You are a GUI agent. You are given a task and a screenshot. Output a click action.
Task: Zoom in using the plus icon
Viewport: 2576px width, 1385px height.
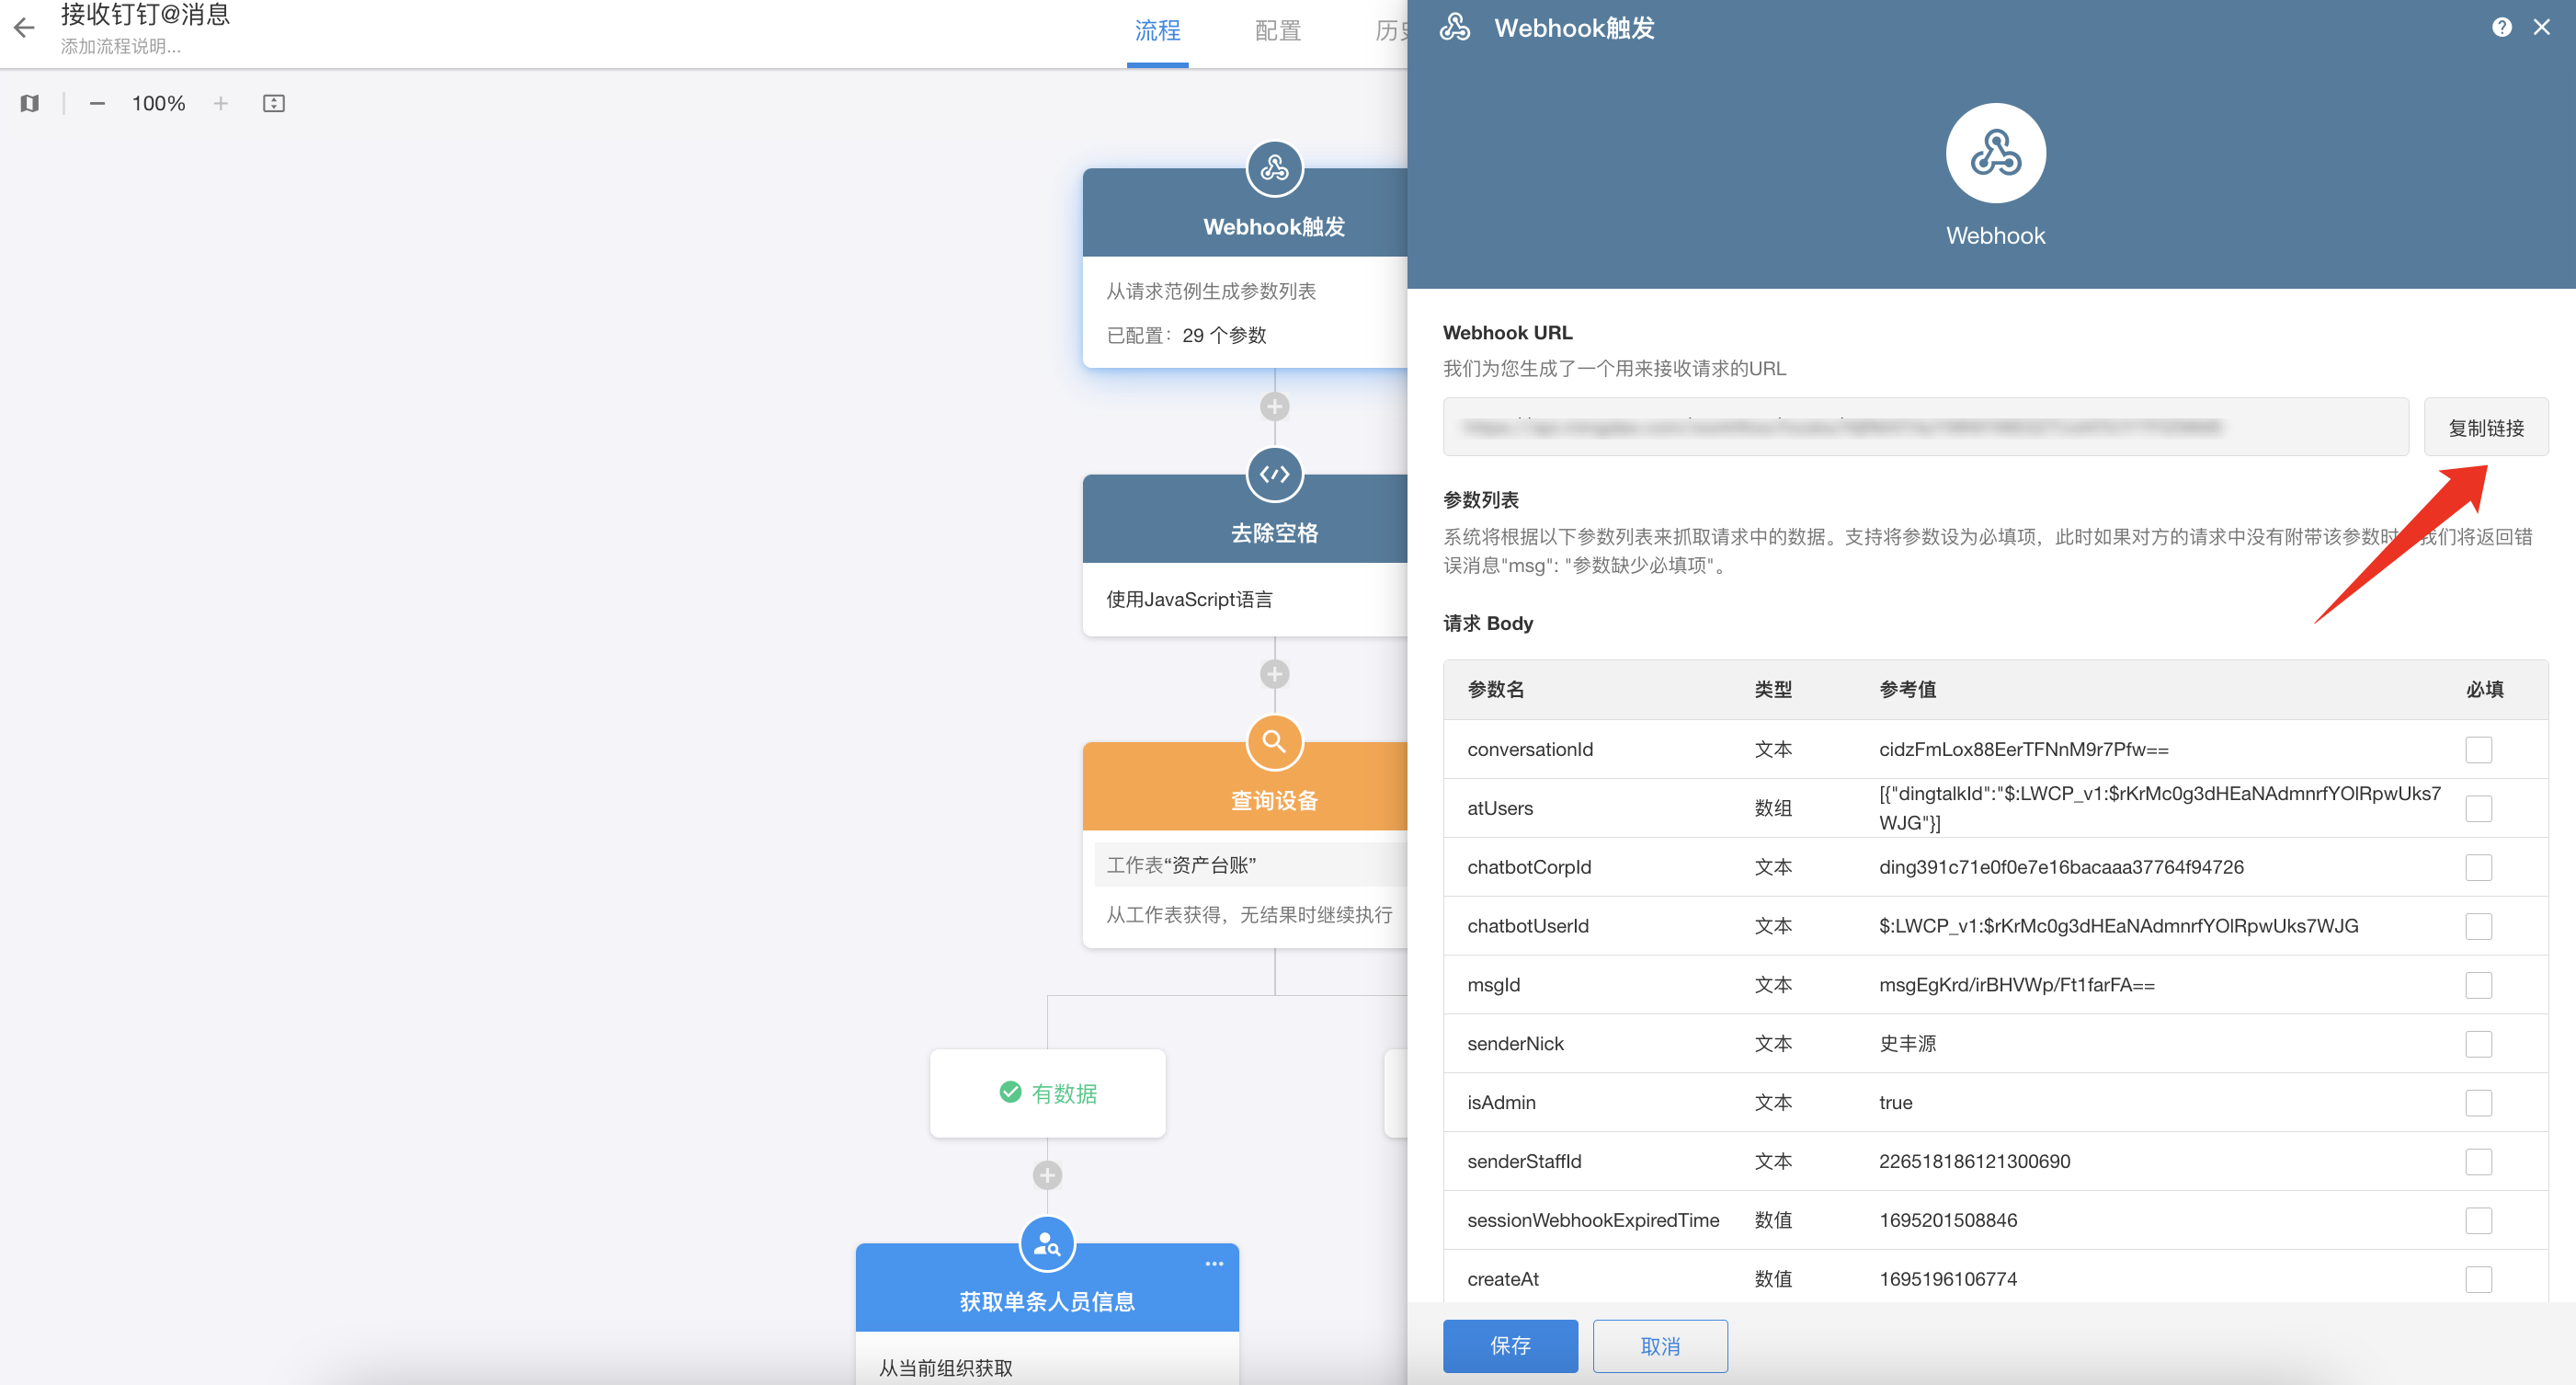click(221, 103)
